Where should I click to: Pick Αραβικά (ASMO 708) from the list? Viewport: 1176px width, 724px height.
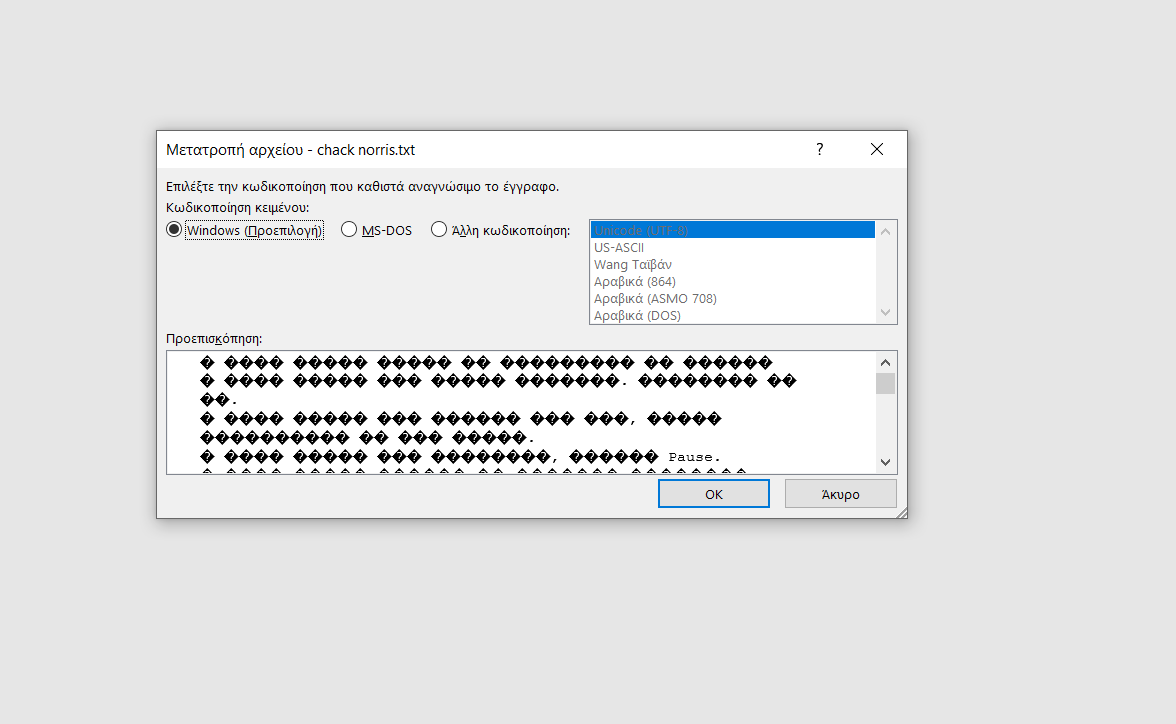tap(732, 298)
